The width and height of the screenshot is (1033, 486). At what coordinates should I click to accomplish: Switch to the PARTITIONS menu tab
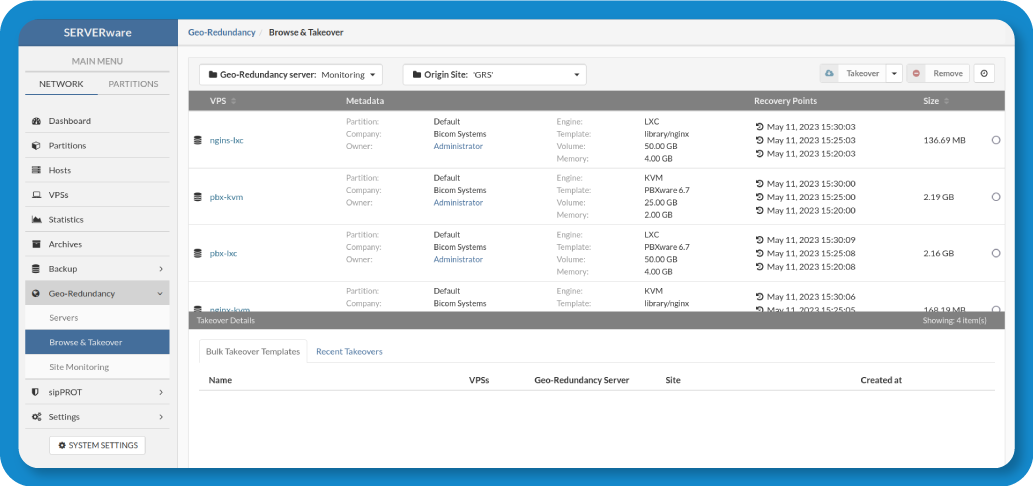[x=133, y=84]
